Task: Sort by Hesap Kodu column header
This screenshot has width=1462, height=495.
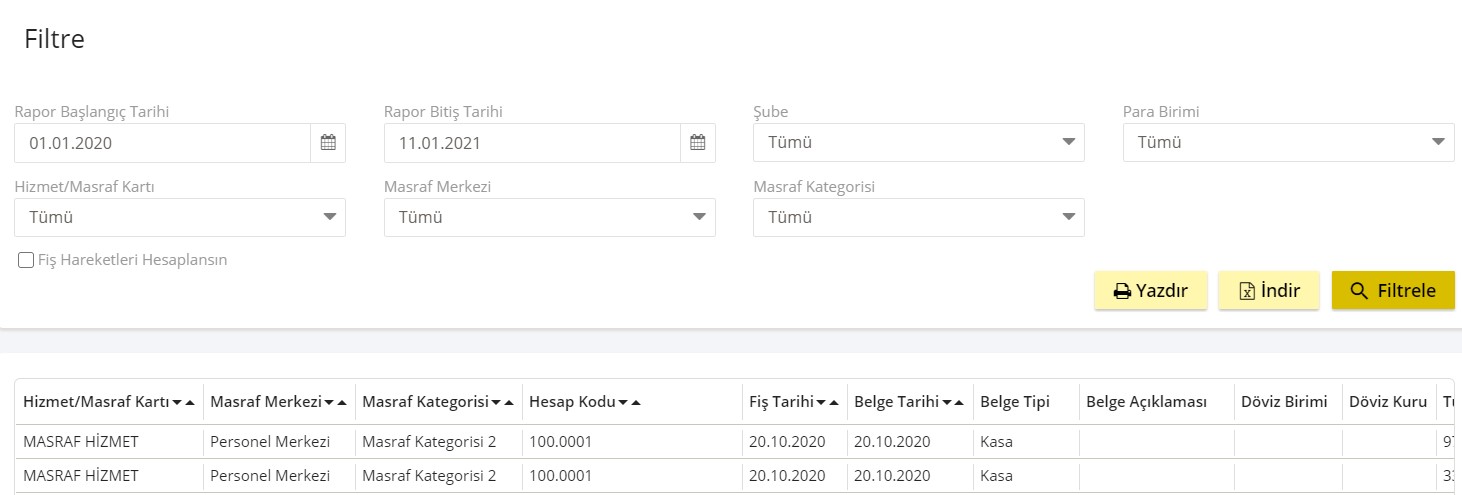Action: click(585, 402)
